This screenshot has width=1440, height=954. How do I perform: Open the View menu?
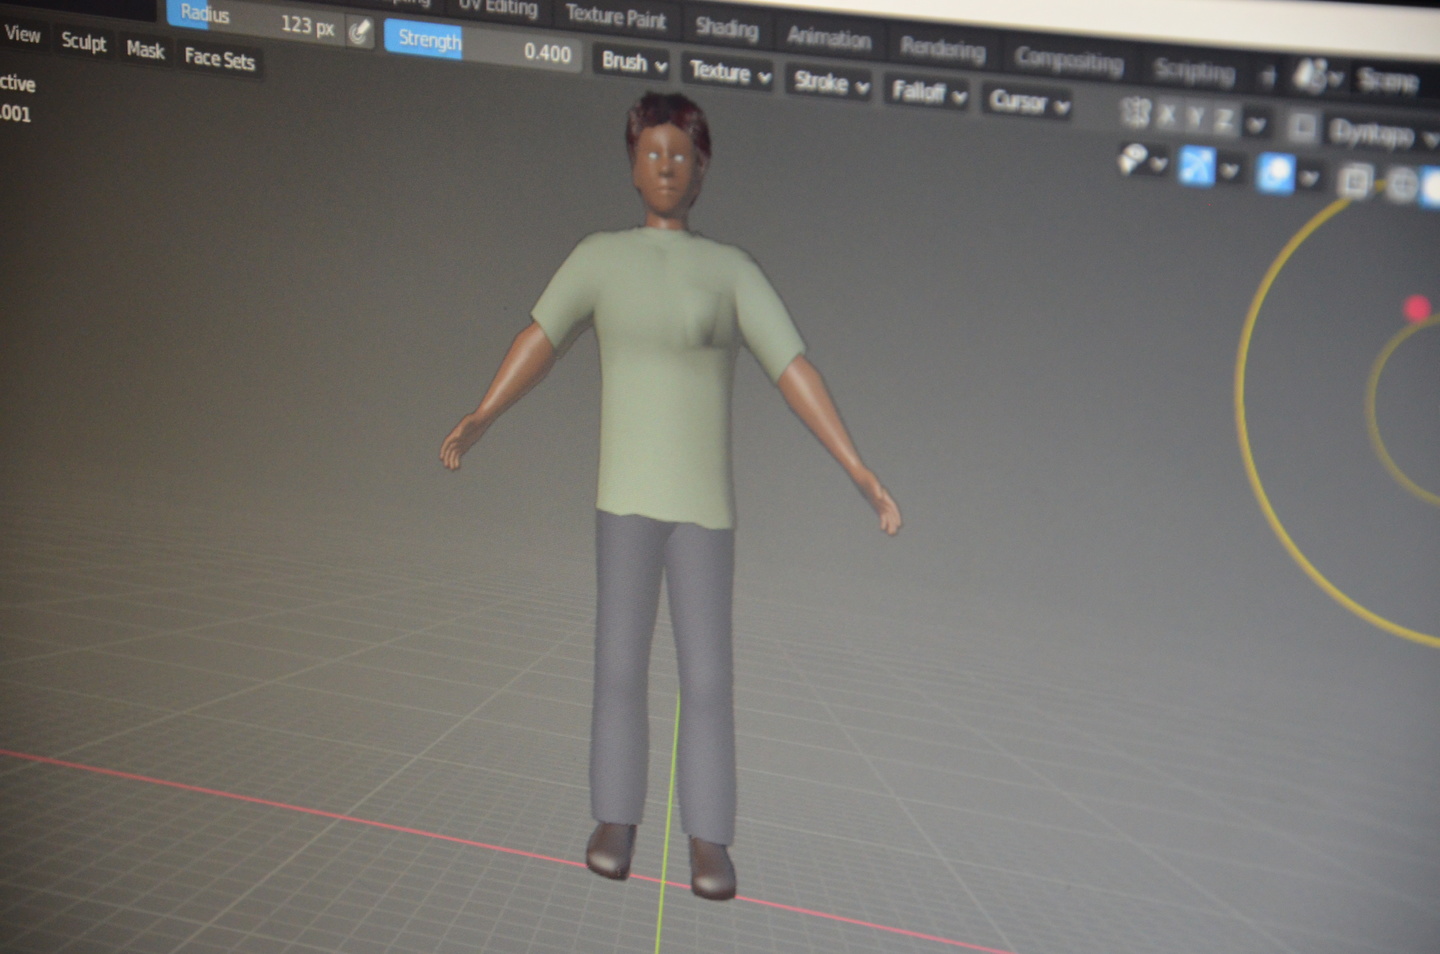point(22,34)
